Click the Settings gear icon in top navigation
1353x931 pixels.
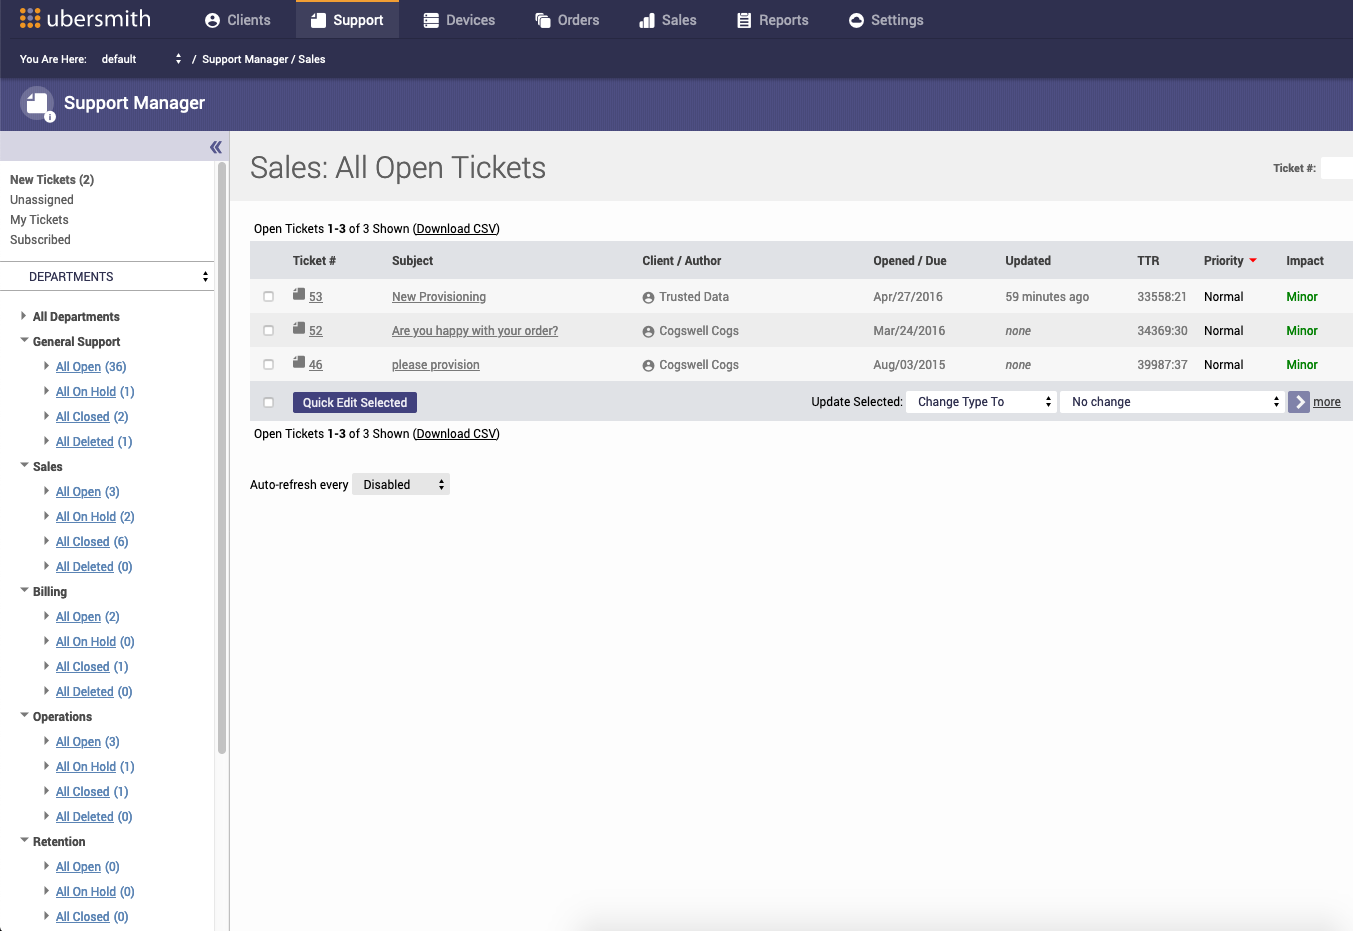[x=855, y=19]
